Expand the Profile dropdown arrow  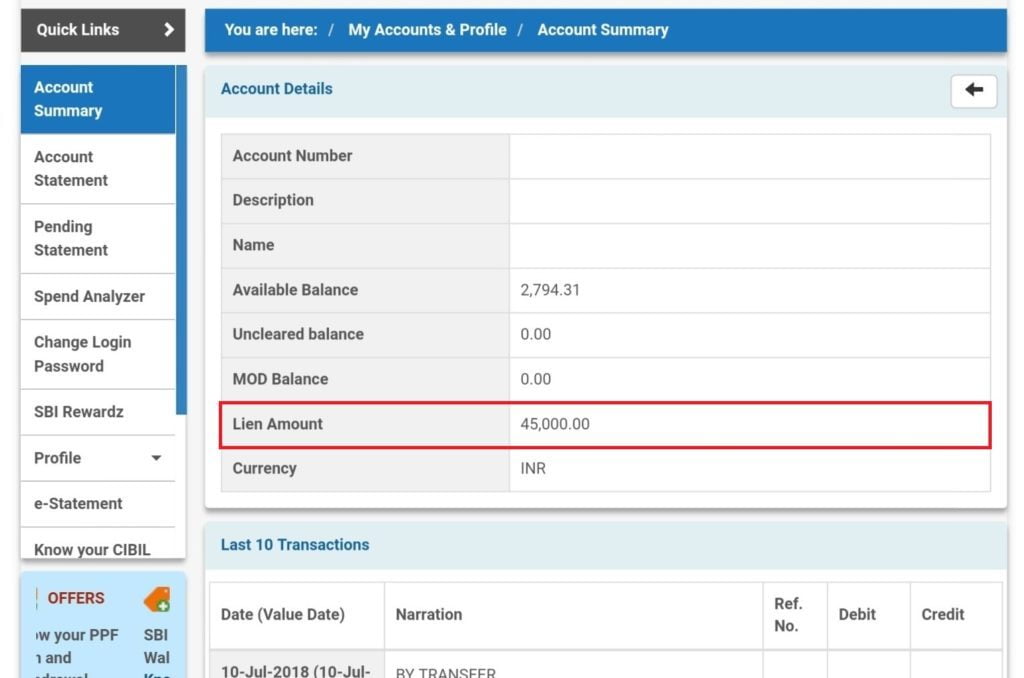[x=156, y=458]
